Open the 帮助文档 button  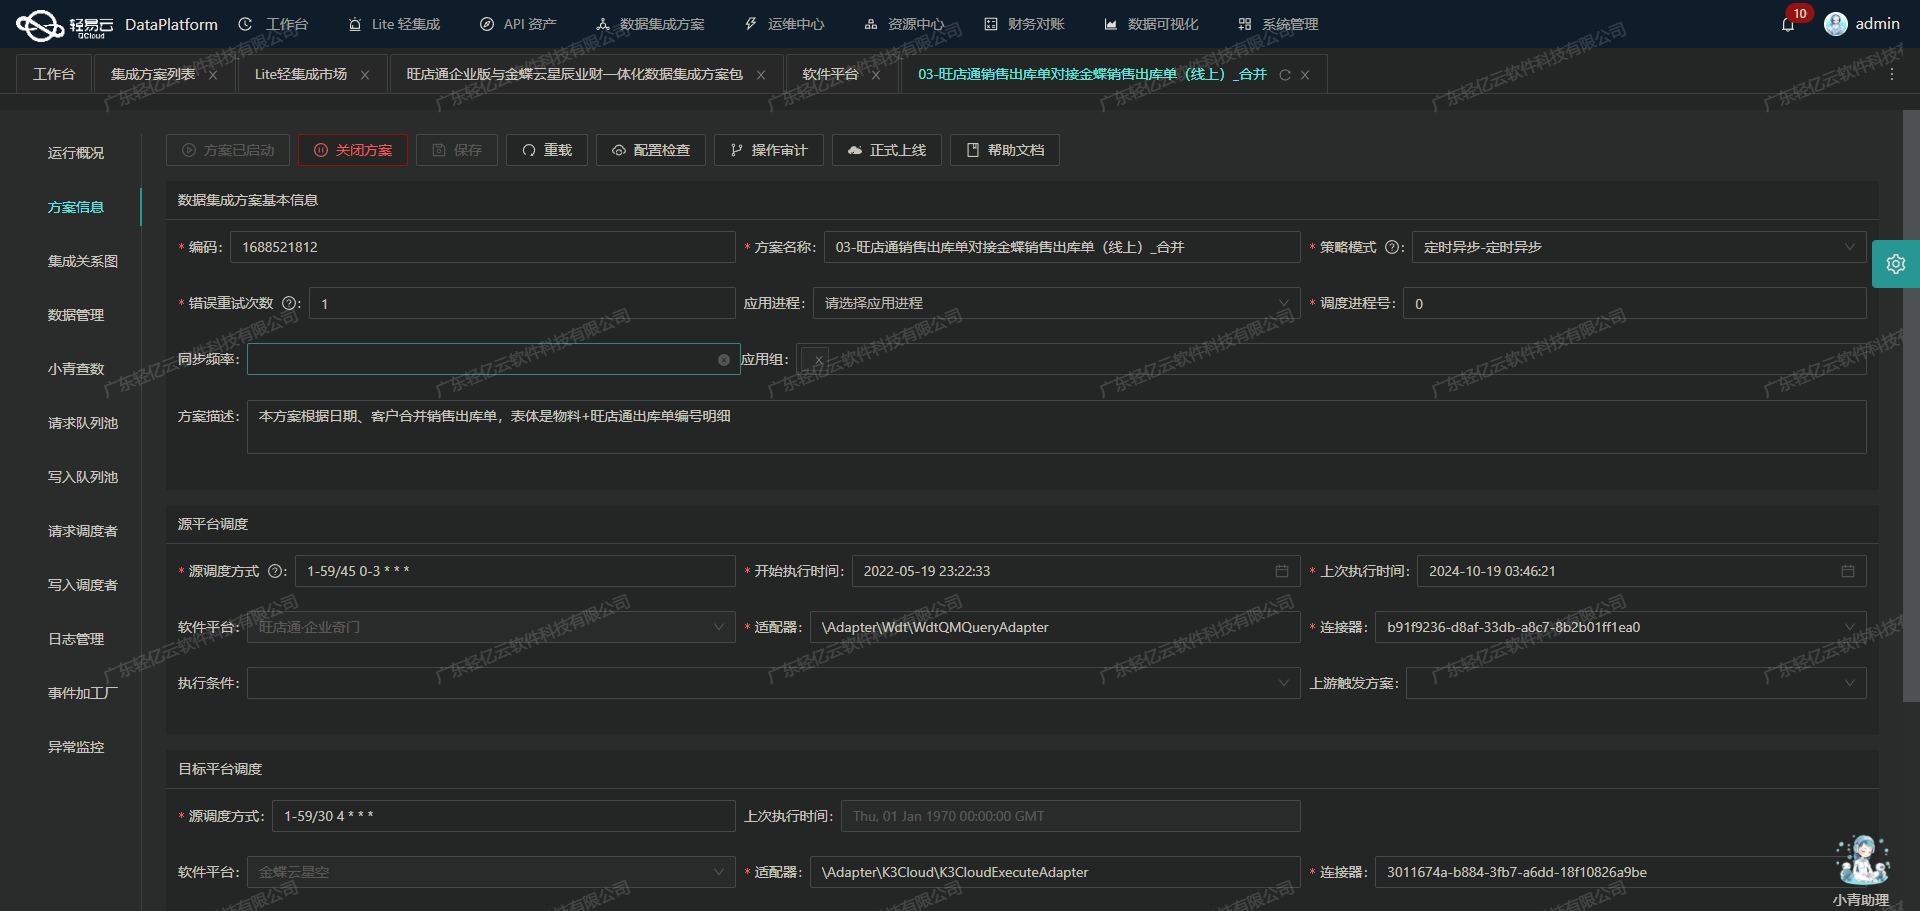point(1005,150)
